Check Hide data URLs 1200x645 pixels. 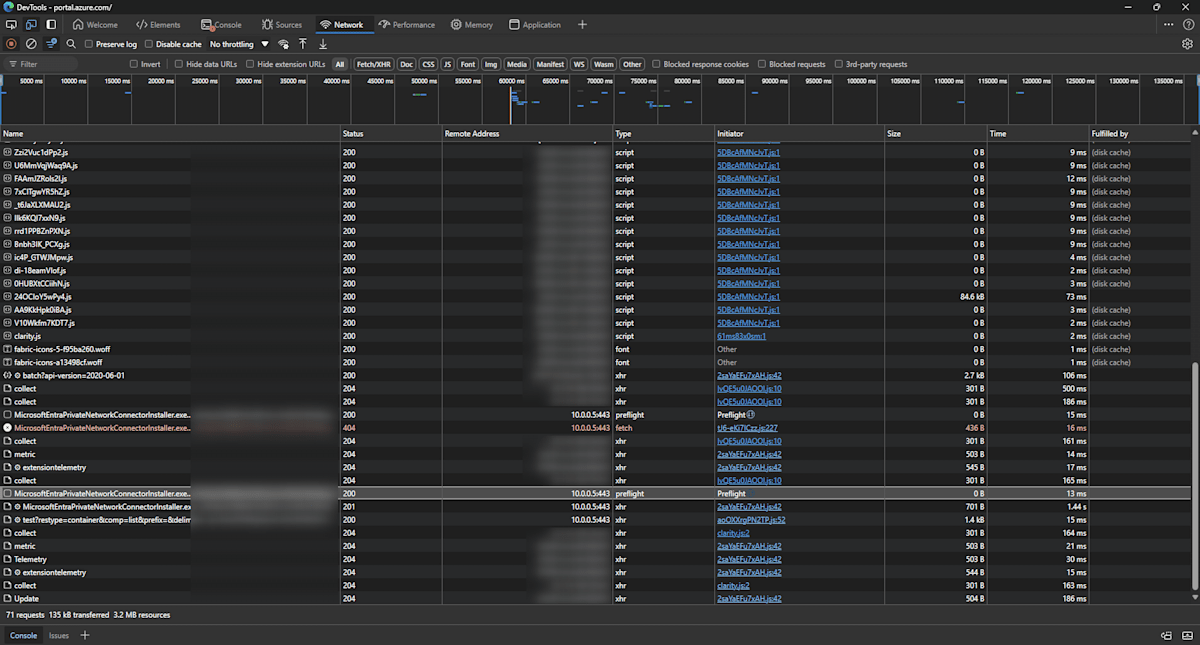[x=179, y=64]
